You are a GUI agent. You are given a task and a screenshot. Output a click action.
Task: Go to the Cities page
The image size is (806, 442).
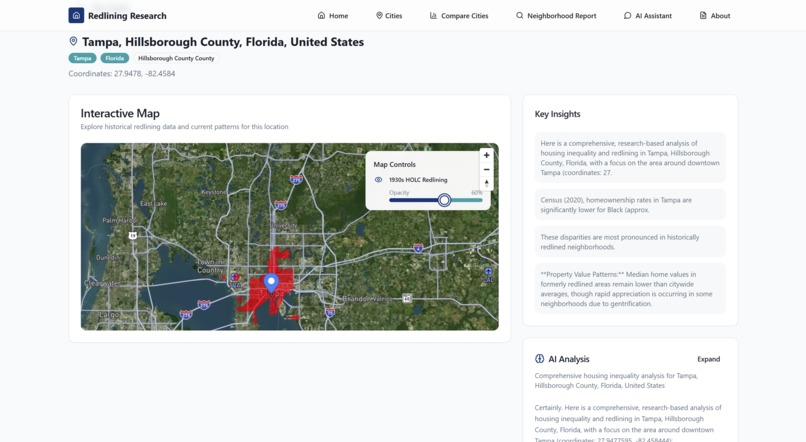(389, 15)
